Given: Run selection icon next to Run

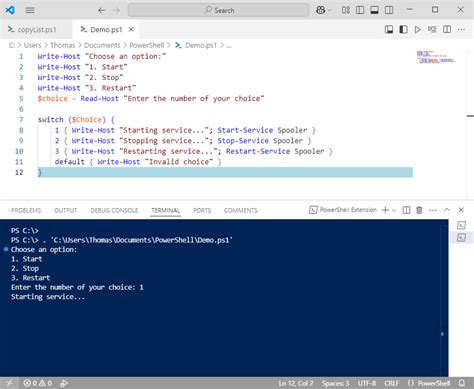Looking at the screenshot, I should (432, 30).
